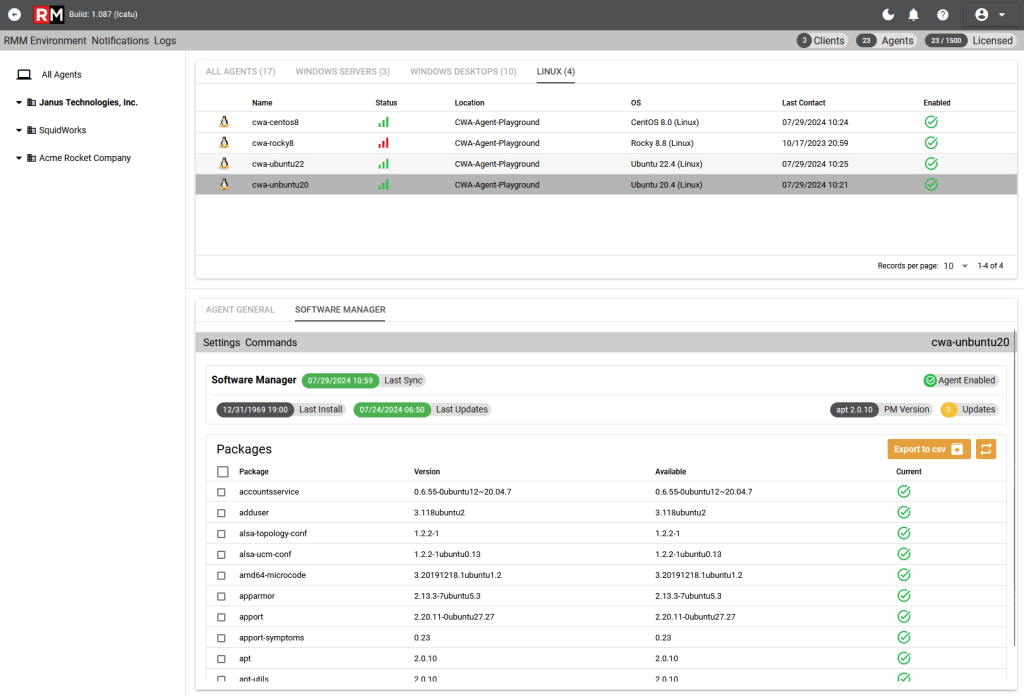Check the alsa-ucm-conf package checkbox

click(221, 555)
